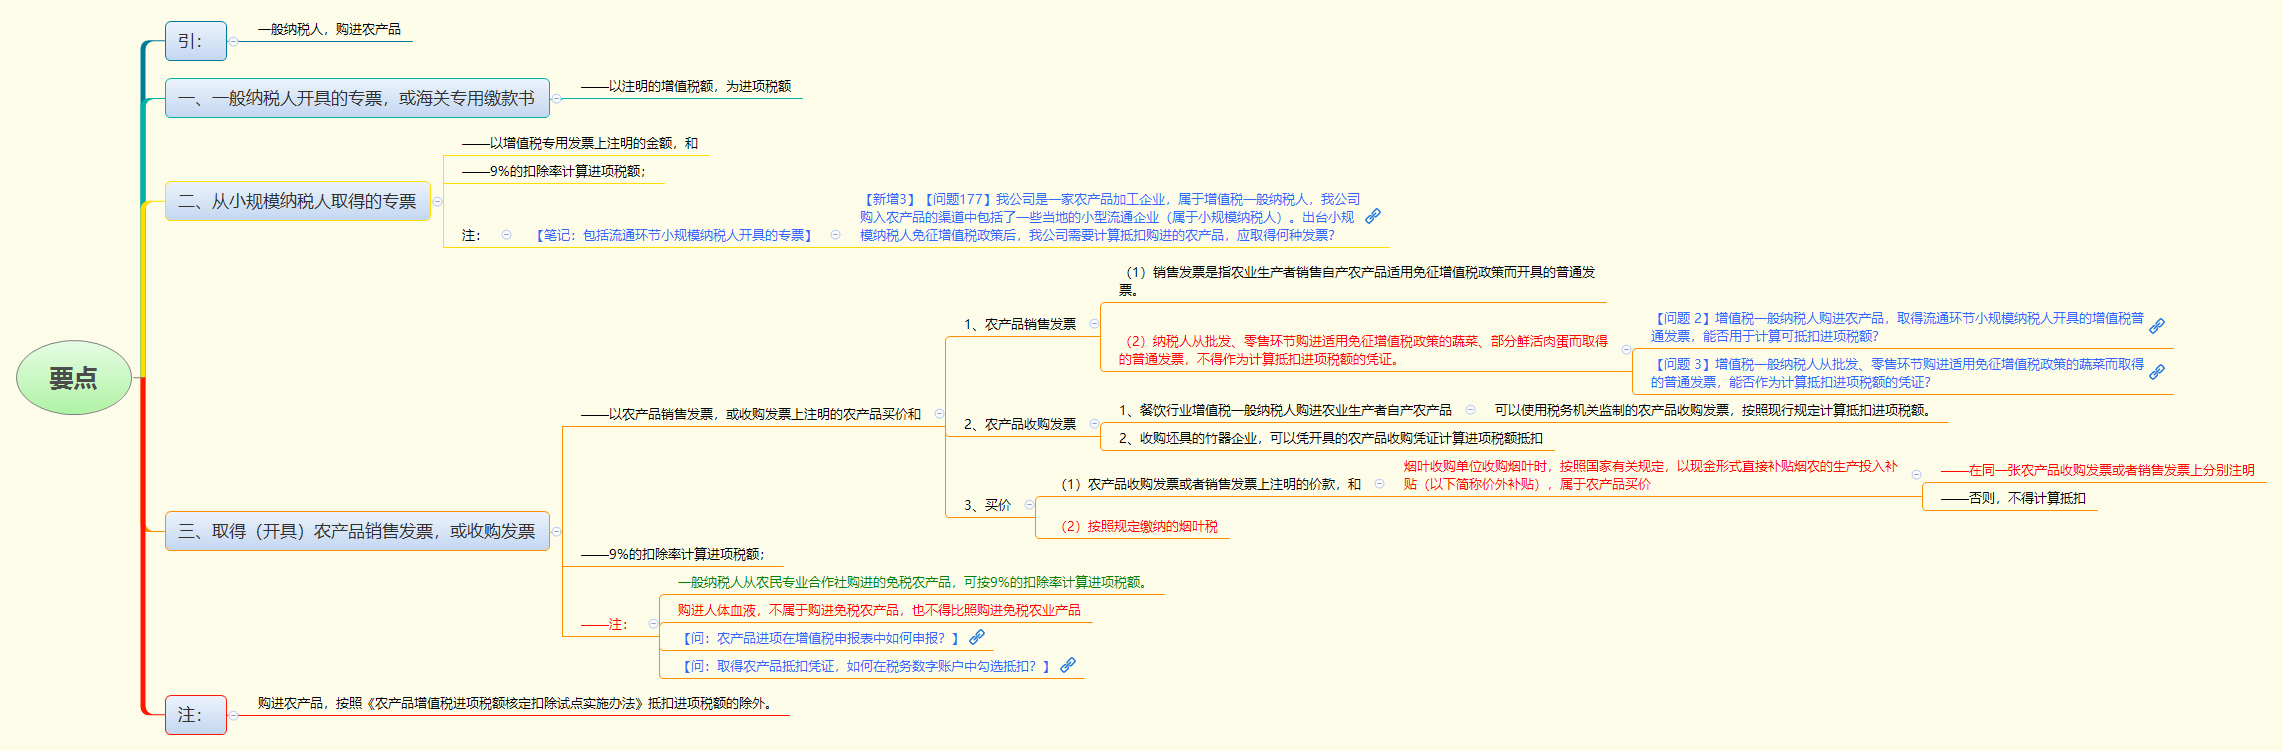Select the central 要点 root node
This screenshot has height=751, width=2283.
click(x=74, y=378)
